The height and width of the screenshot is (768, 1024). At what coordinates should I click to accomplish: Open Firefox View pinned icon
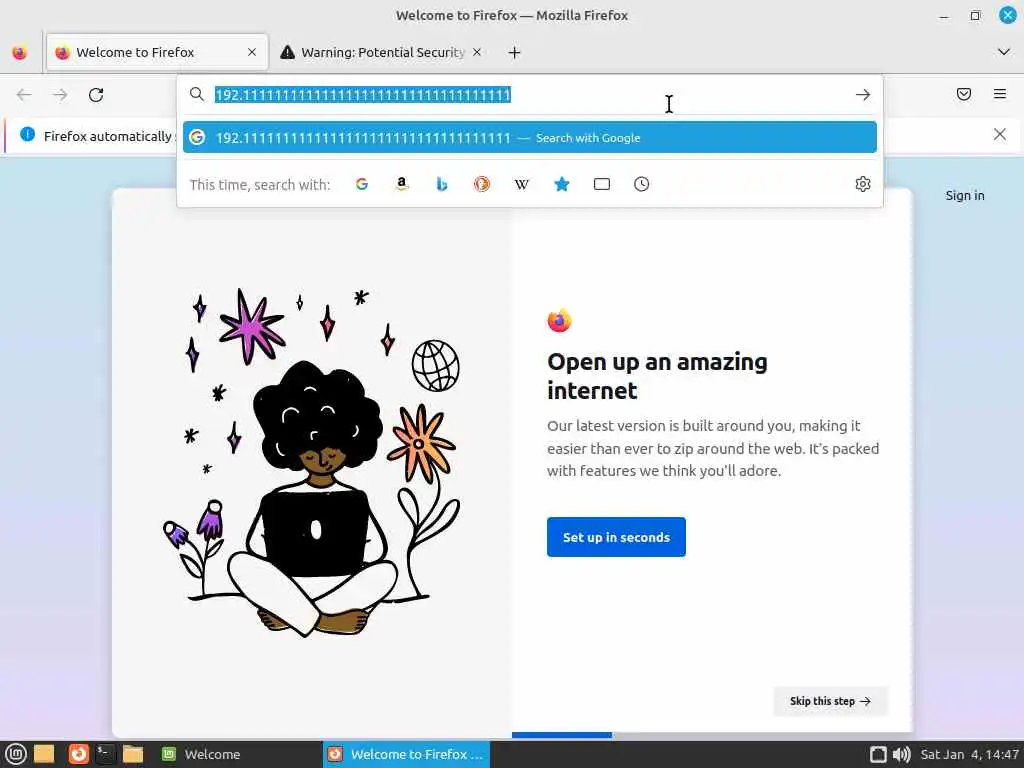[x=20, y=52]
